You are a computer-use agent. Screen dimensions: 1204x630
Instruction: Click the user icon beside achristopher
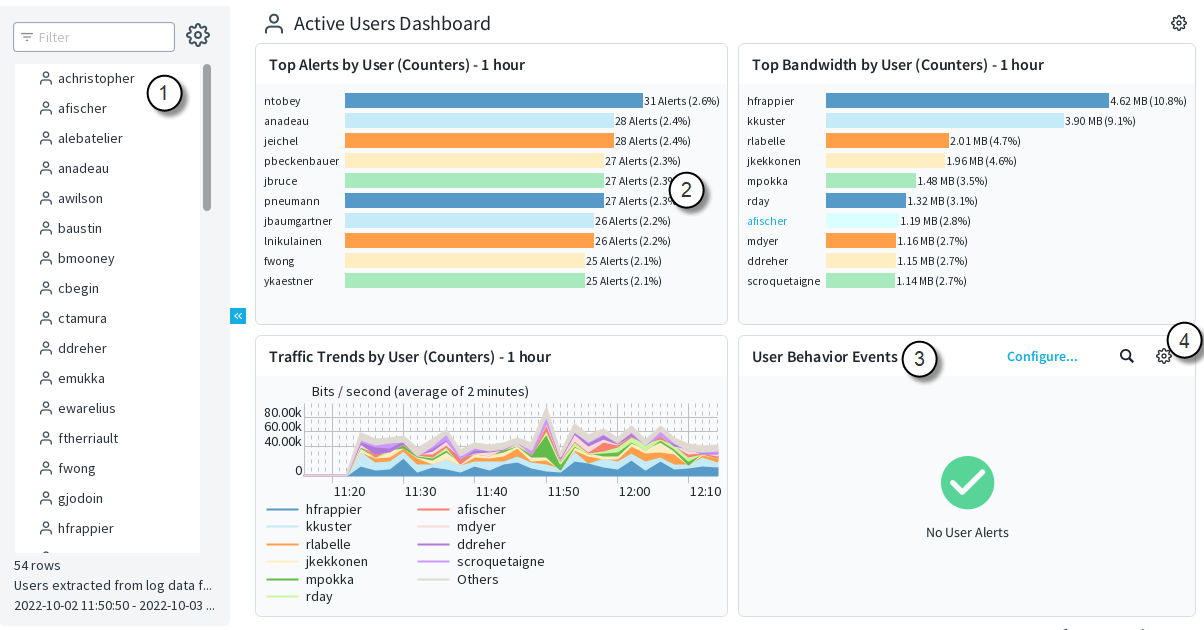pyautogui.click(x=45, y=78)
